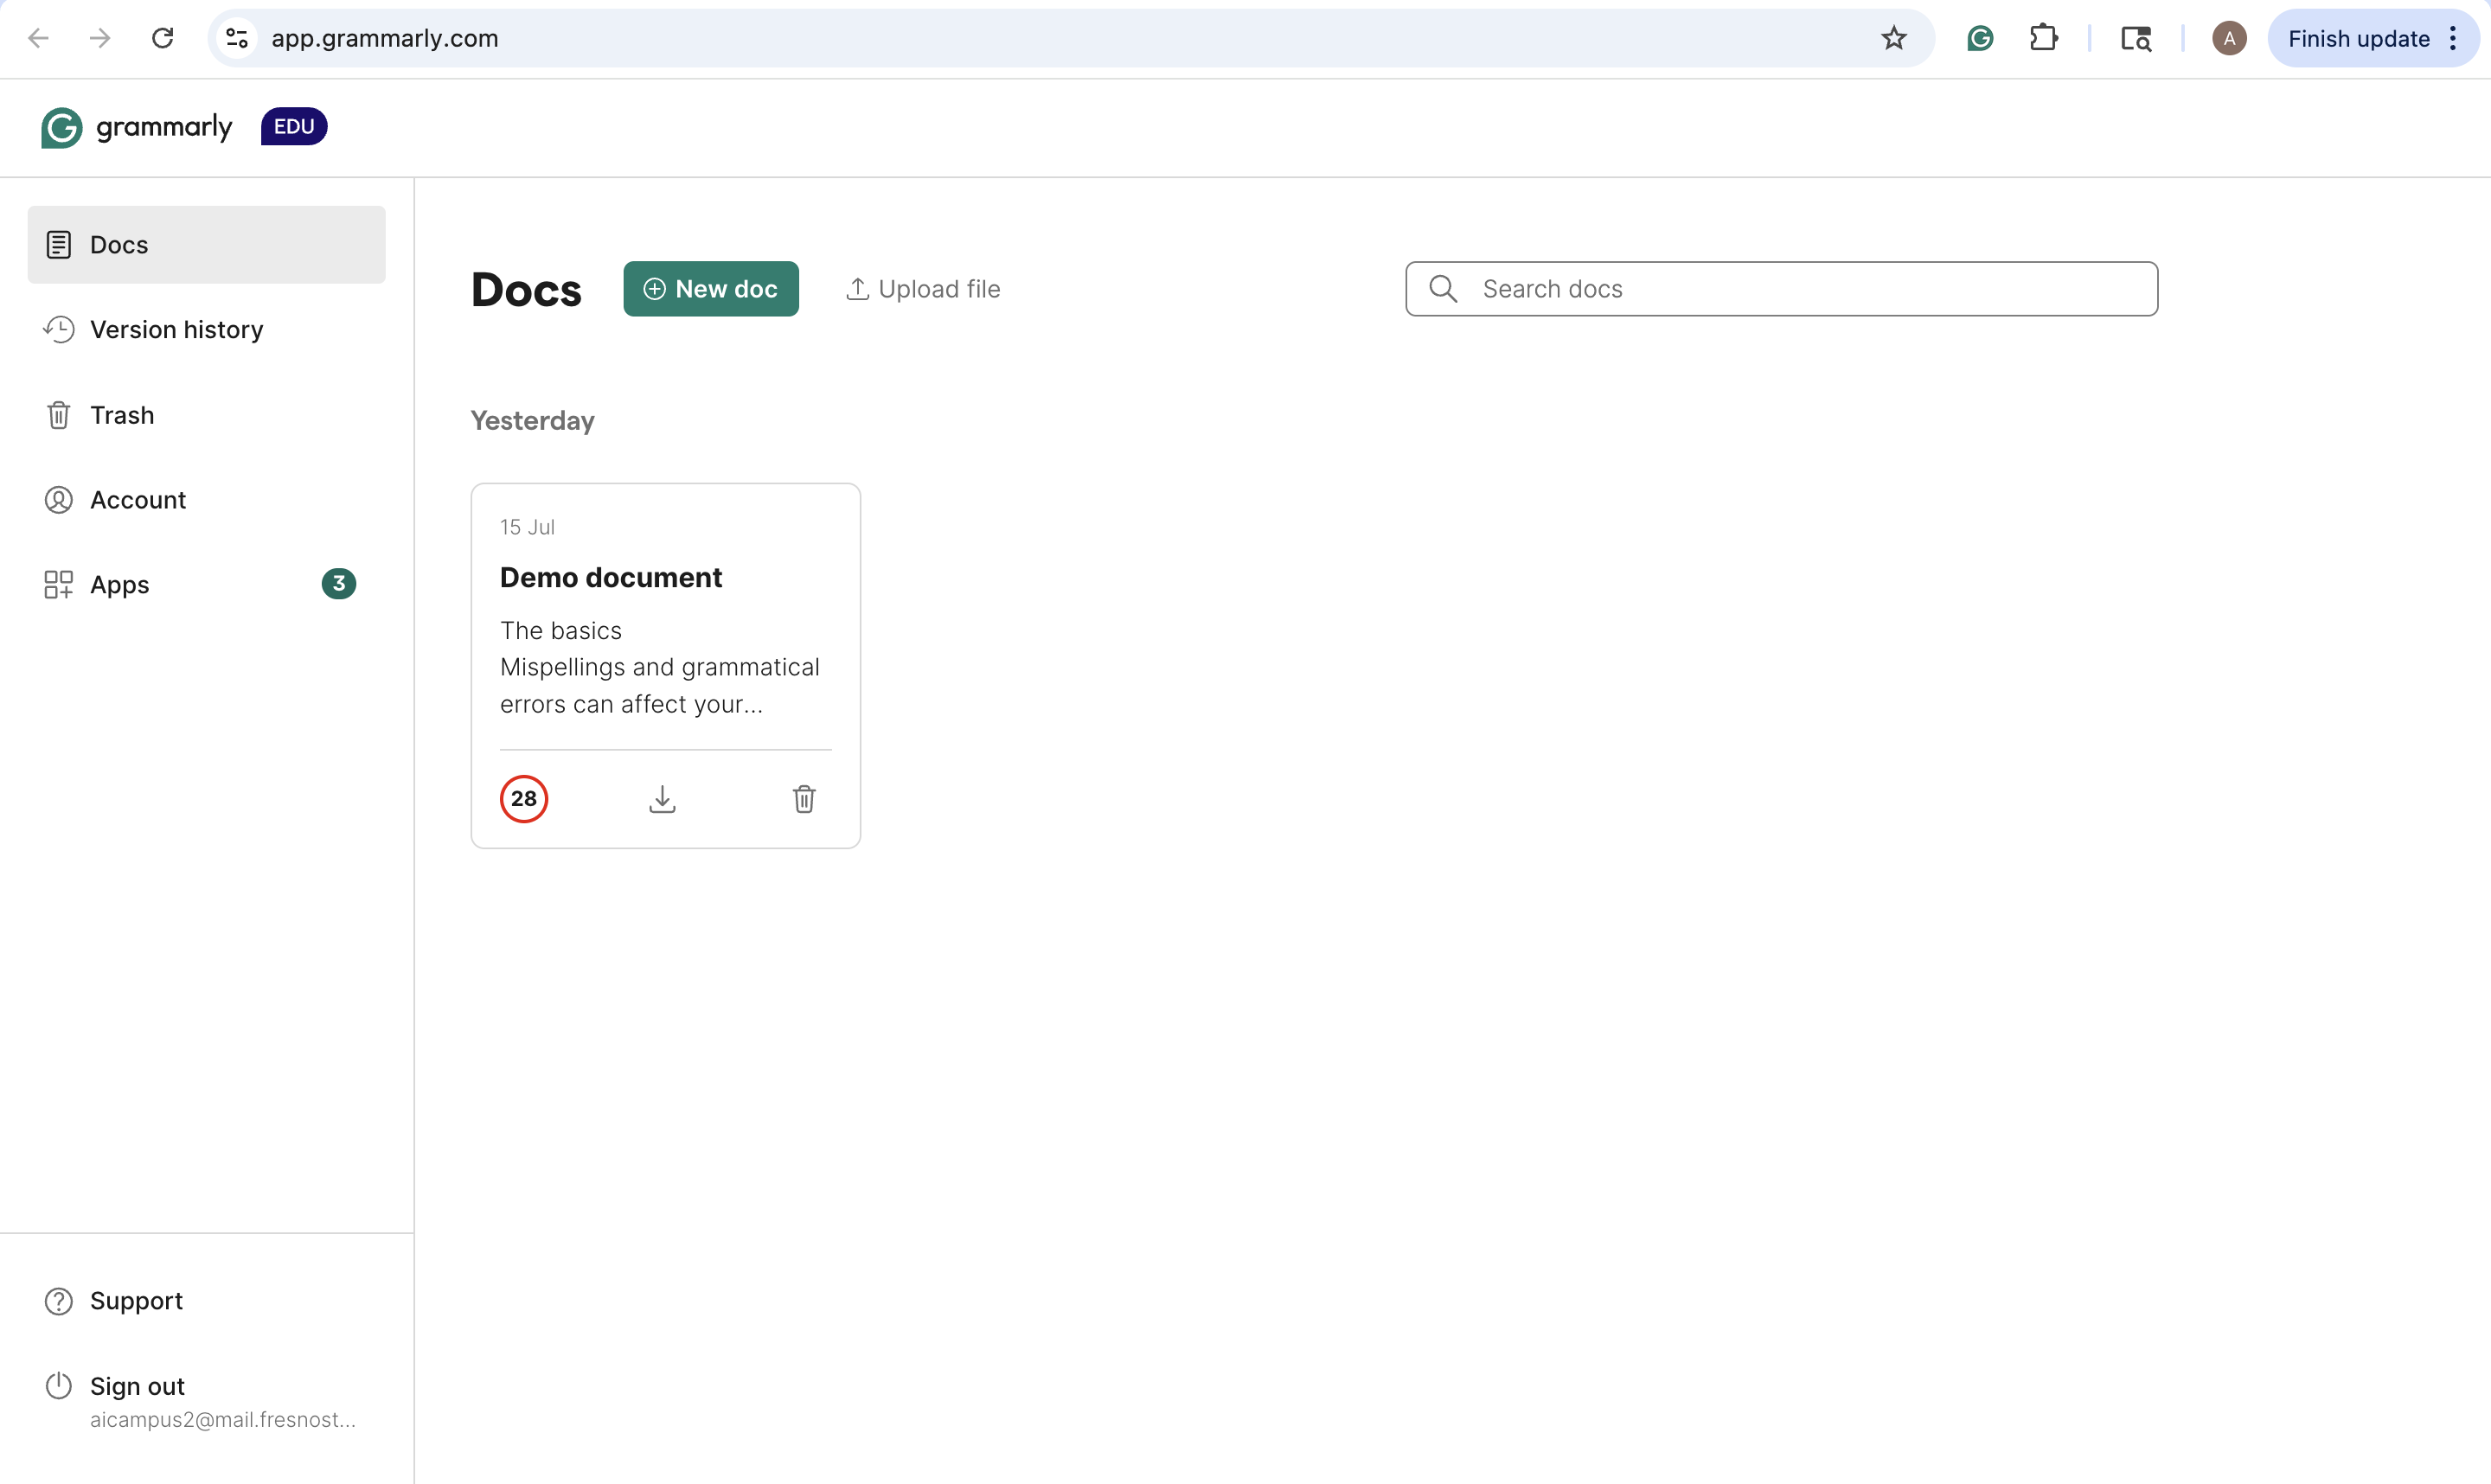Check the performance score circle 28

[523, 798]
